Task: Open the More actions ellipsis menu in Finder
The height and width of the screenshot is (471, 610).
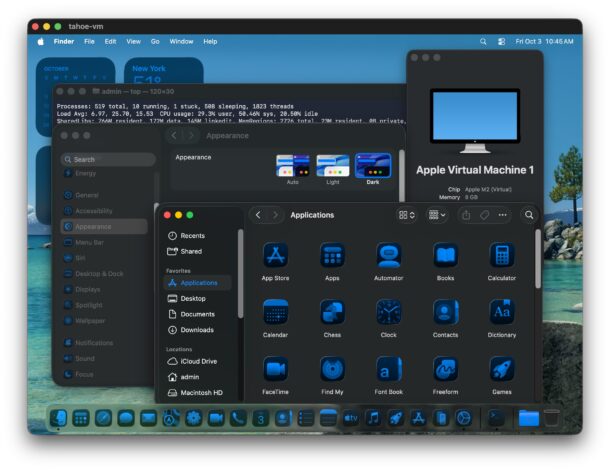Action: 503,215
